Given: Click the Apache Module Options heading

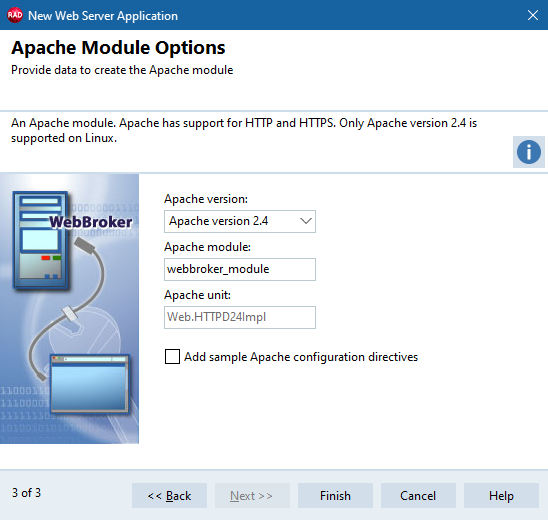Looking at the screenshot, I should (x=118, y=48).
